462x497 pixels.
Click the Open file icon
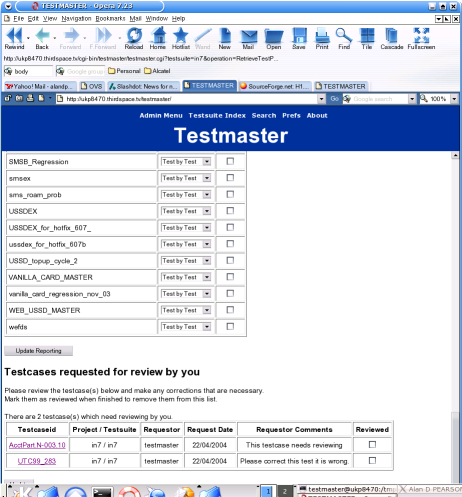point(274,38)
